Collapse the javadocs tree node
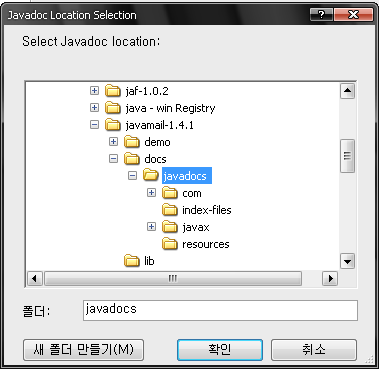 [132, 176]
